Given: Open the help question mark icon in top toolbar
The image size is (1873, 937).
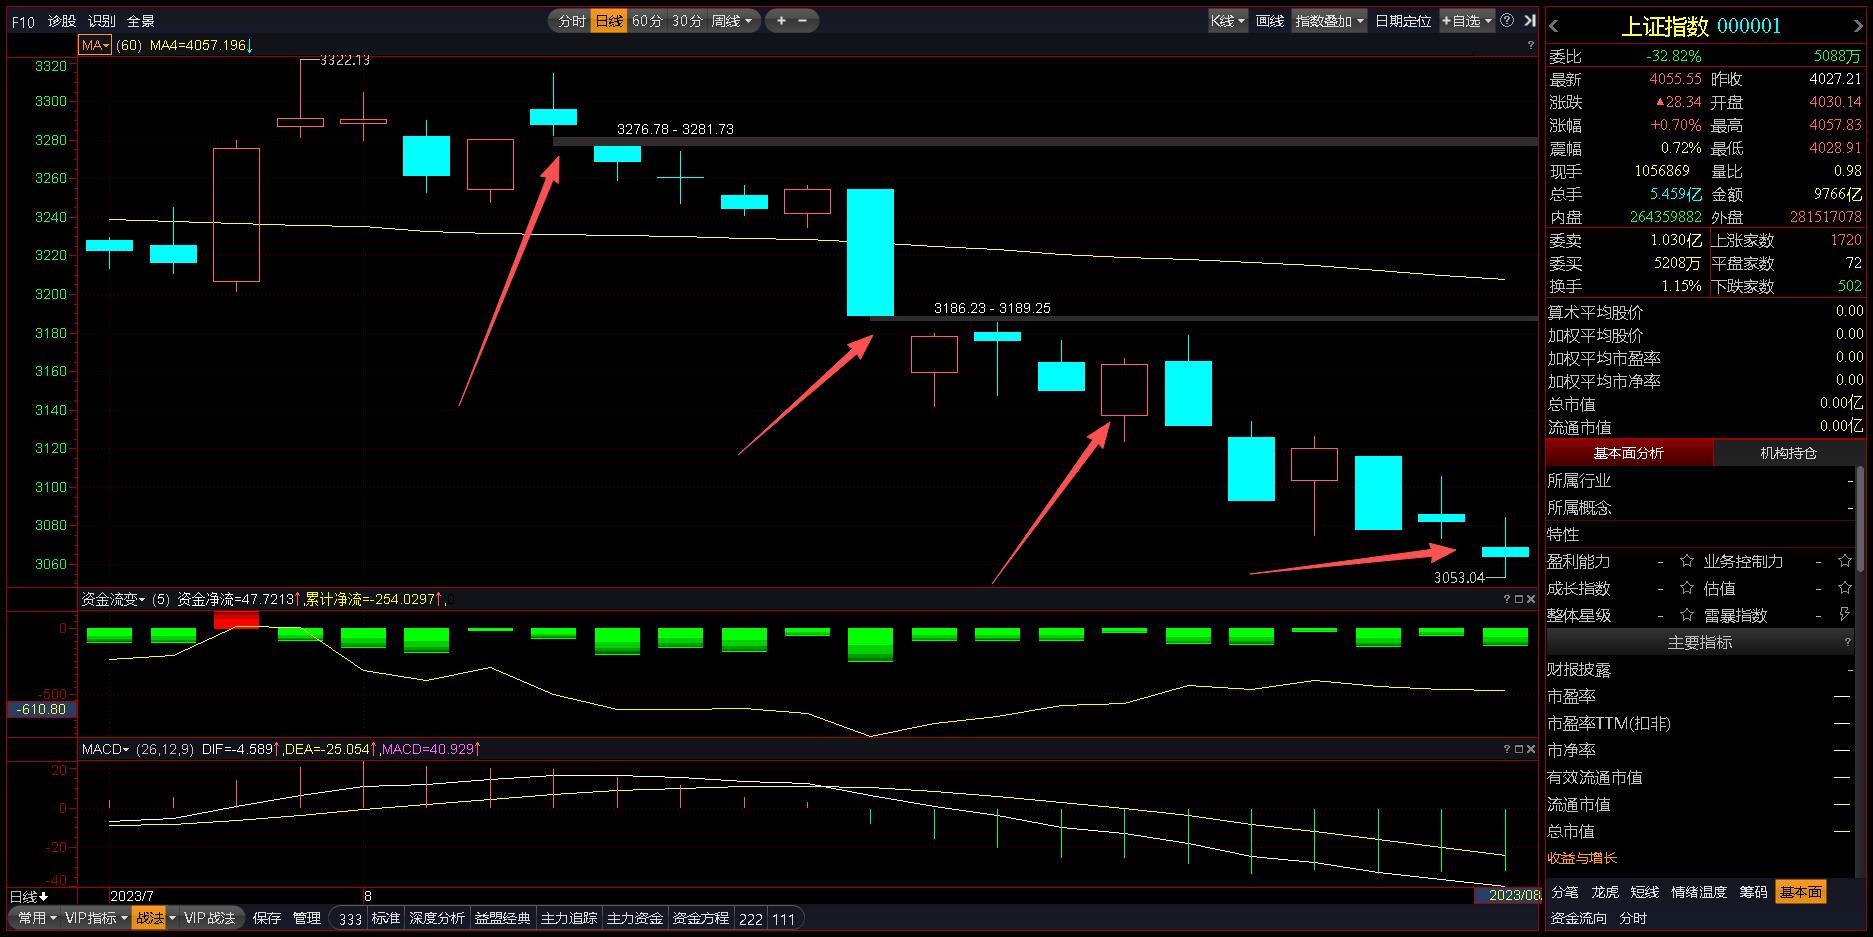Looking at the screenshot, I should click(1508, 20).
